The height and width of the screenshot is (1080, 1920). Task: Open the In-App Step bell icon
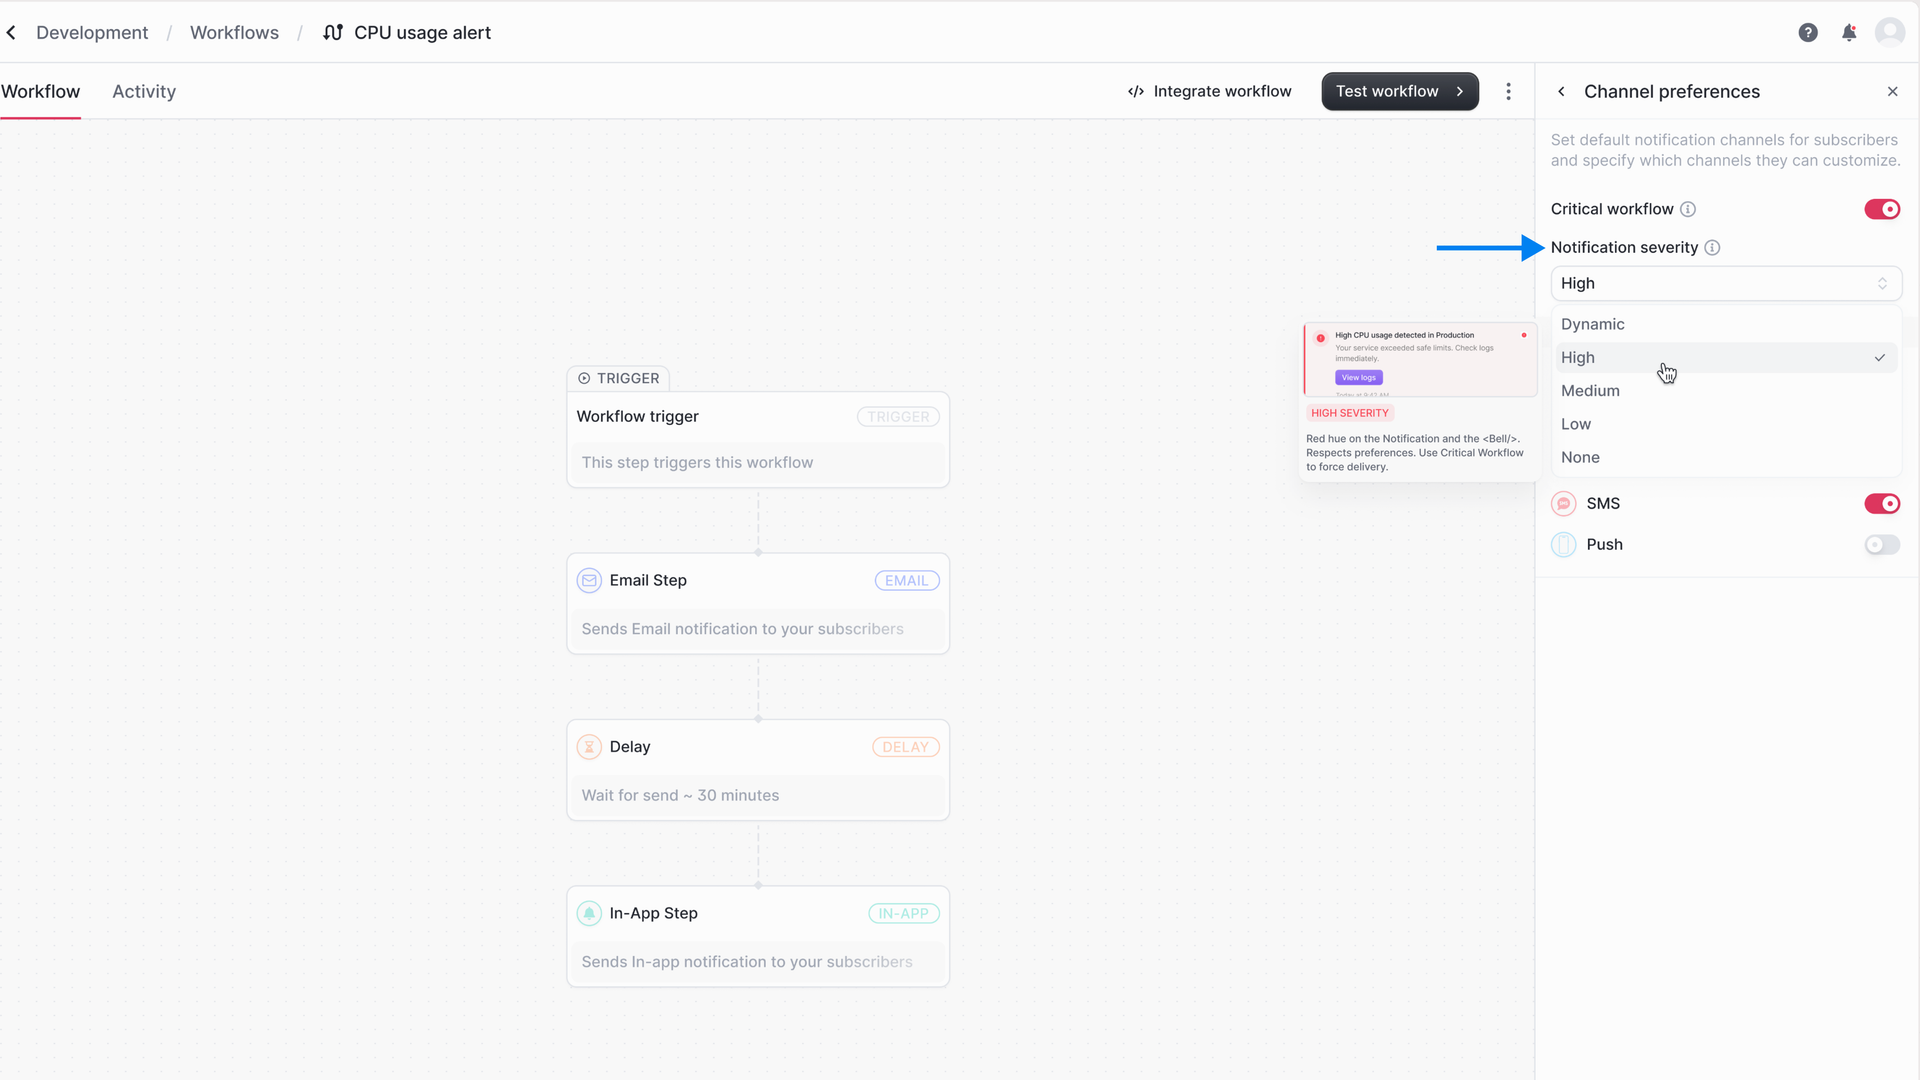pos(589,913)
